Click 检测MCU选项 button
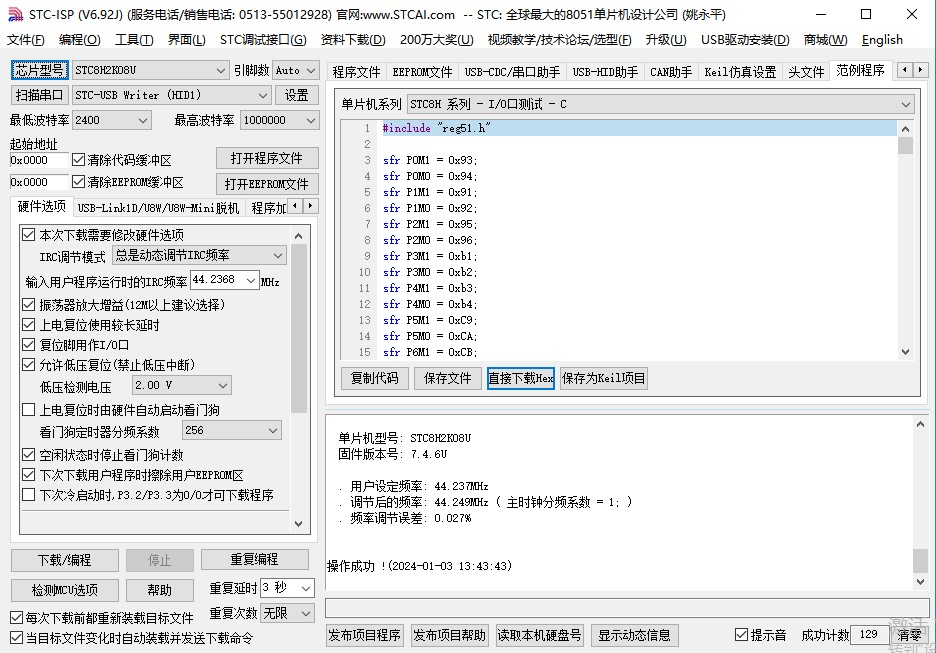The height and width of the screenshot is (653, 936). click(64, 590)
